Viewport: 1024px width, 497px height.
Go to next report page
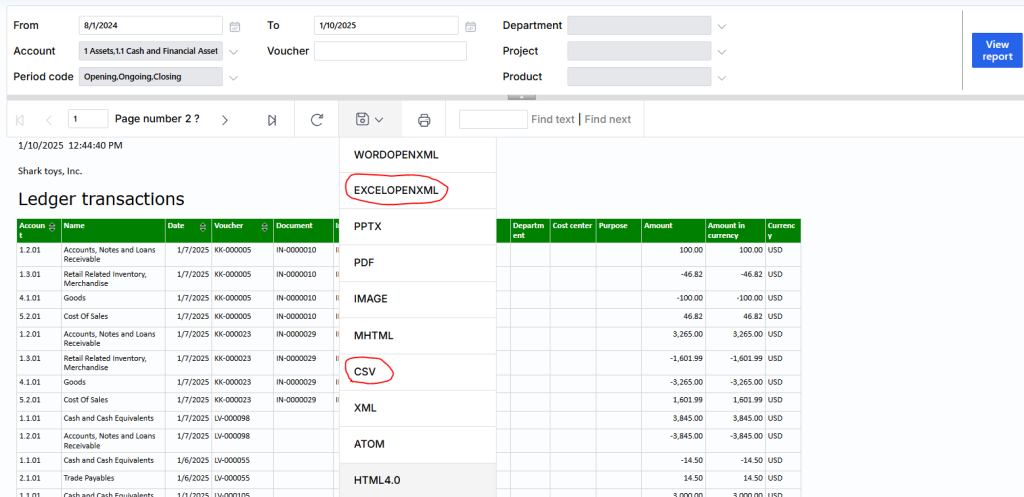coord(225,120)
